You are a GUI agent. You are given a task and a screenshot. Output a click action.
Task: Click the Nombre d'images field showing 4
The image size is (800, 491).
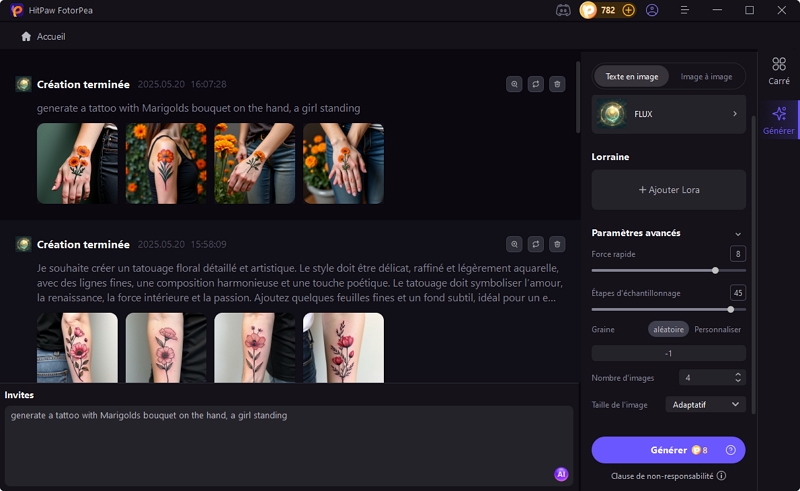coord(712,378)
